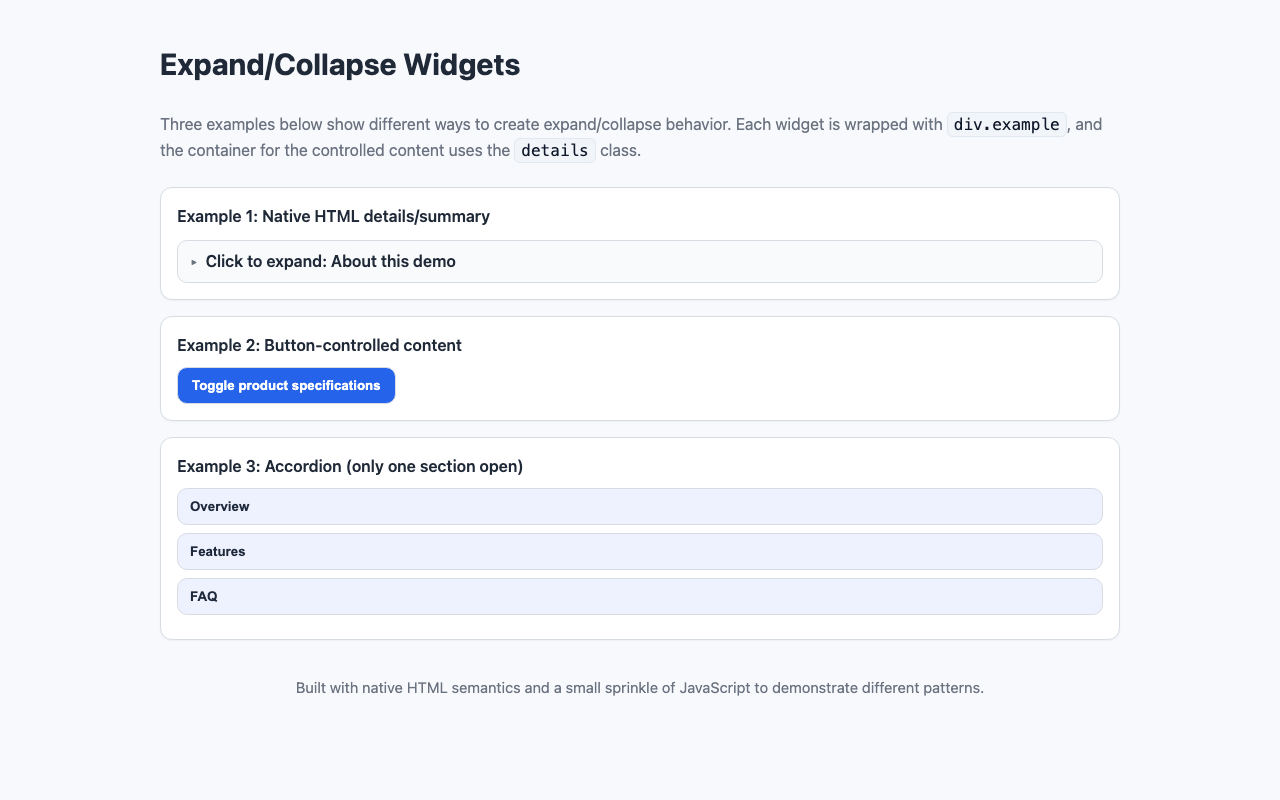The width and height of the screenshot is (1280, 800).
Task: Select the 'Example 2: Button-controlled content' heading
Action: 320,345
